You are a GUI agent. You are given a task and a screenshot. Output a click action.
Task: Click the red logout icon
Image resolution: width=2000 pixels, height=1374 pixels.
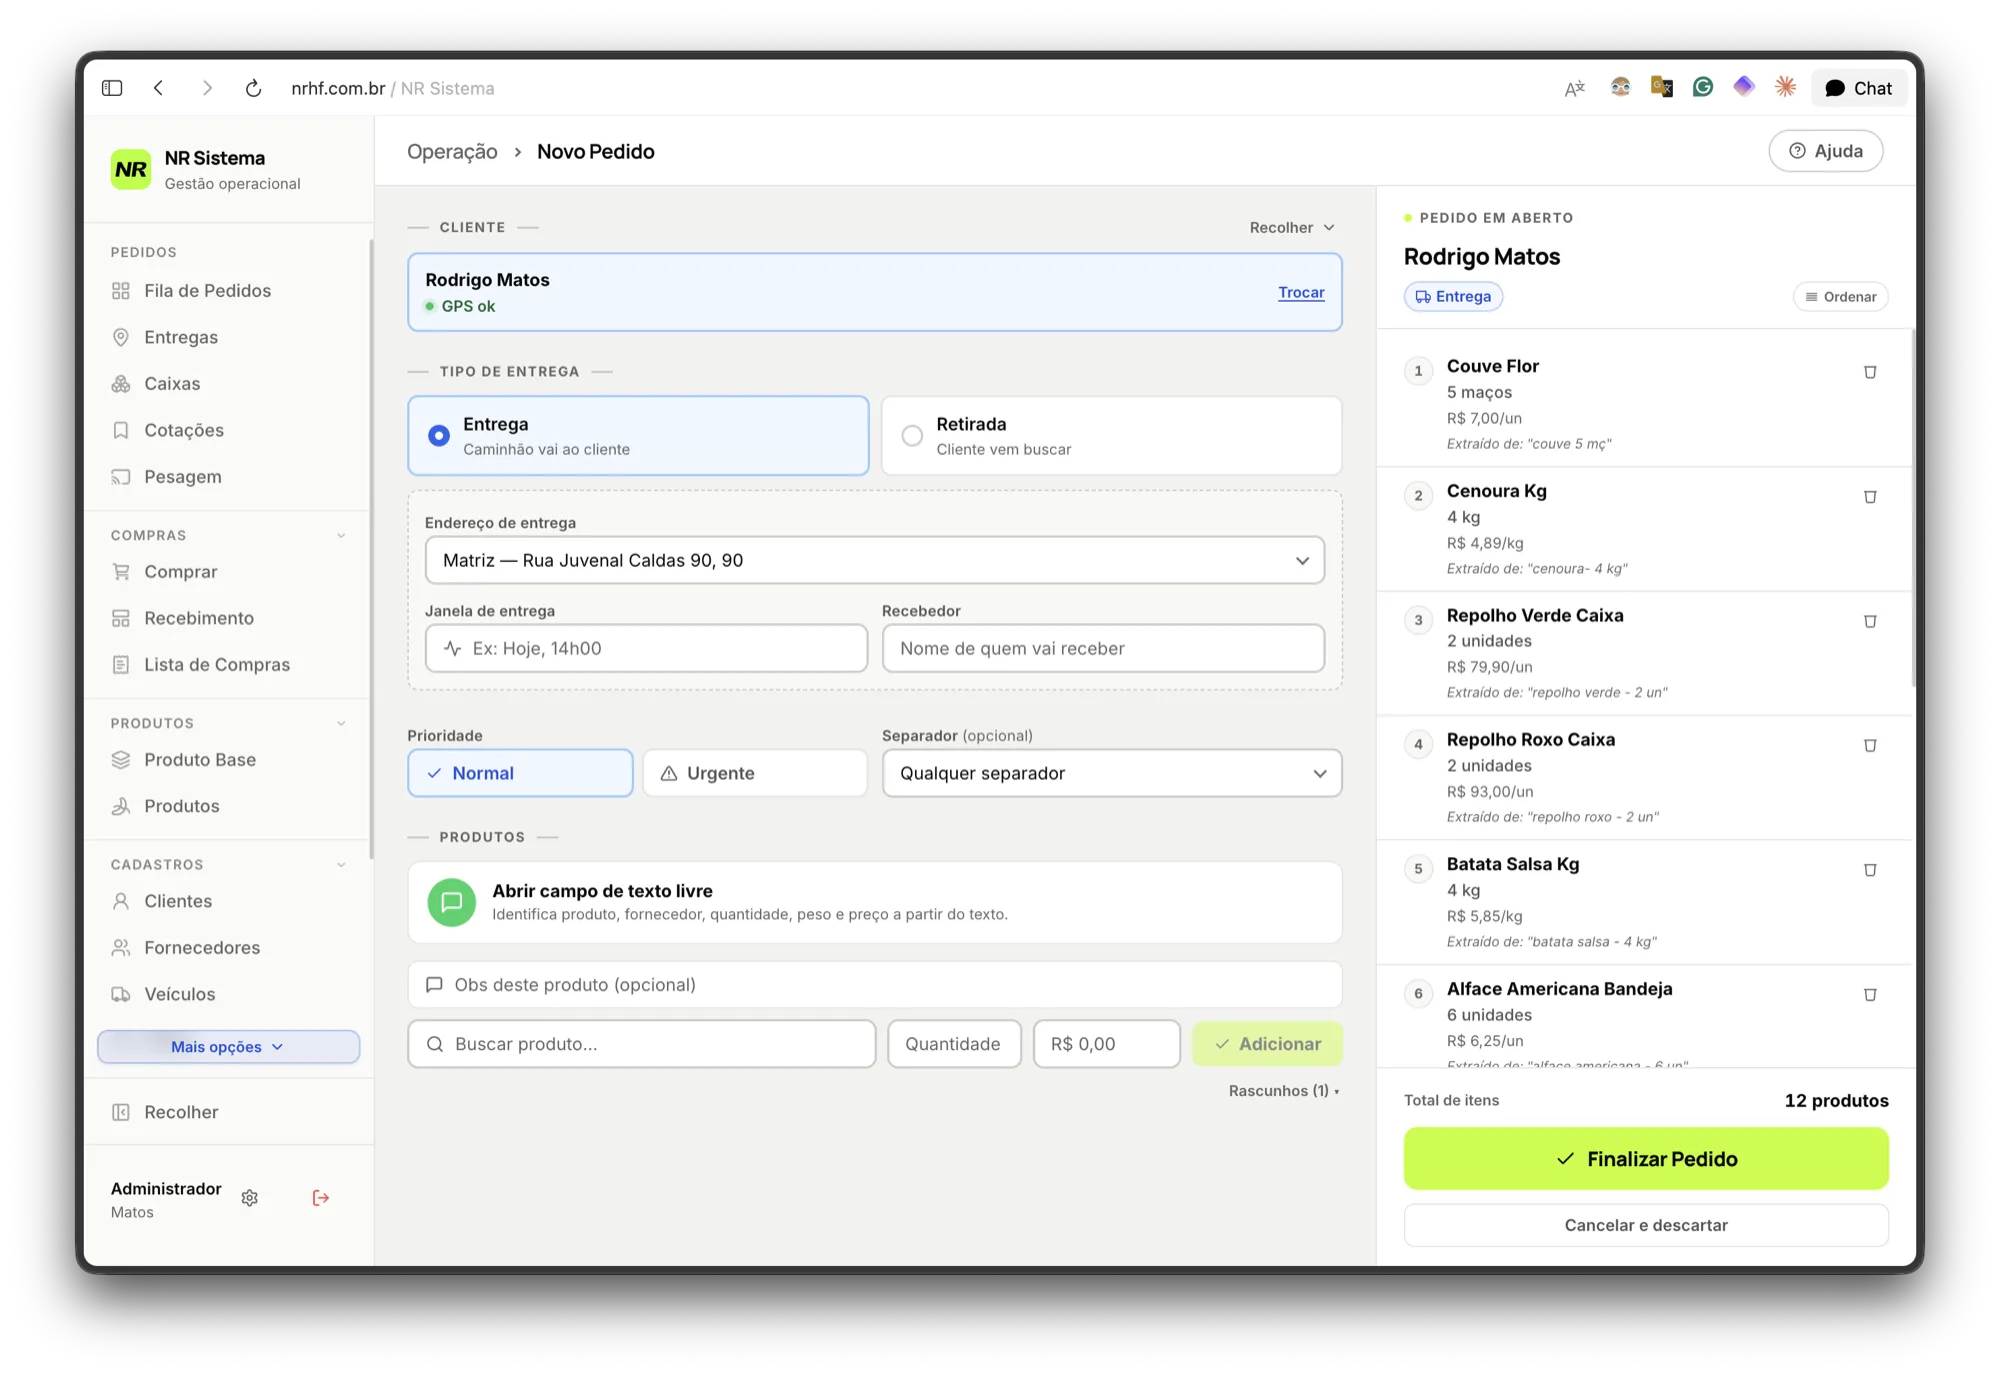point(321,1198)
